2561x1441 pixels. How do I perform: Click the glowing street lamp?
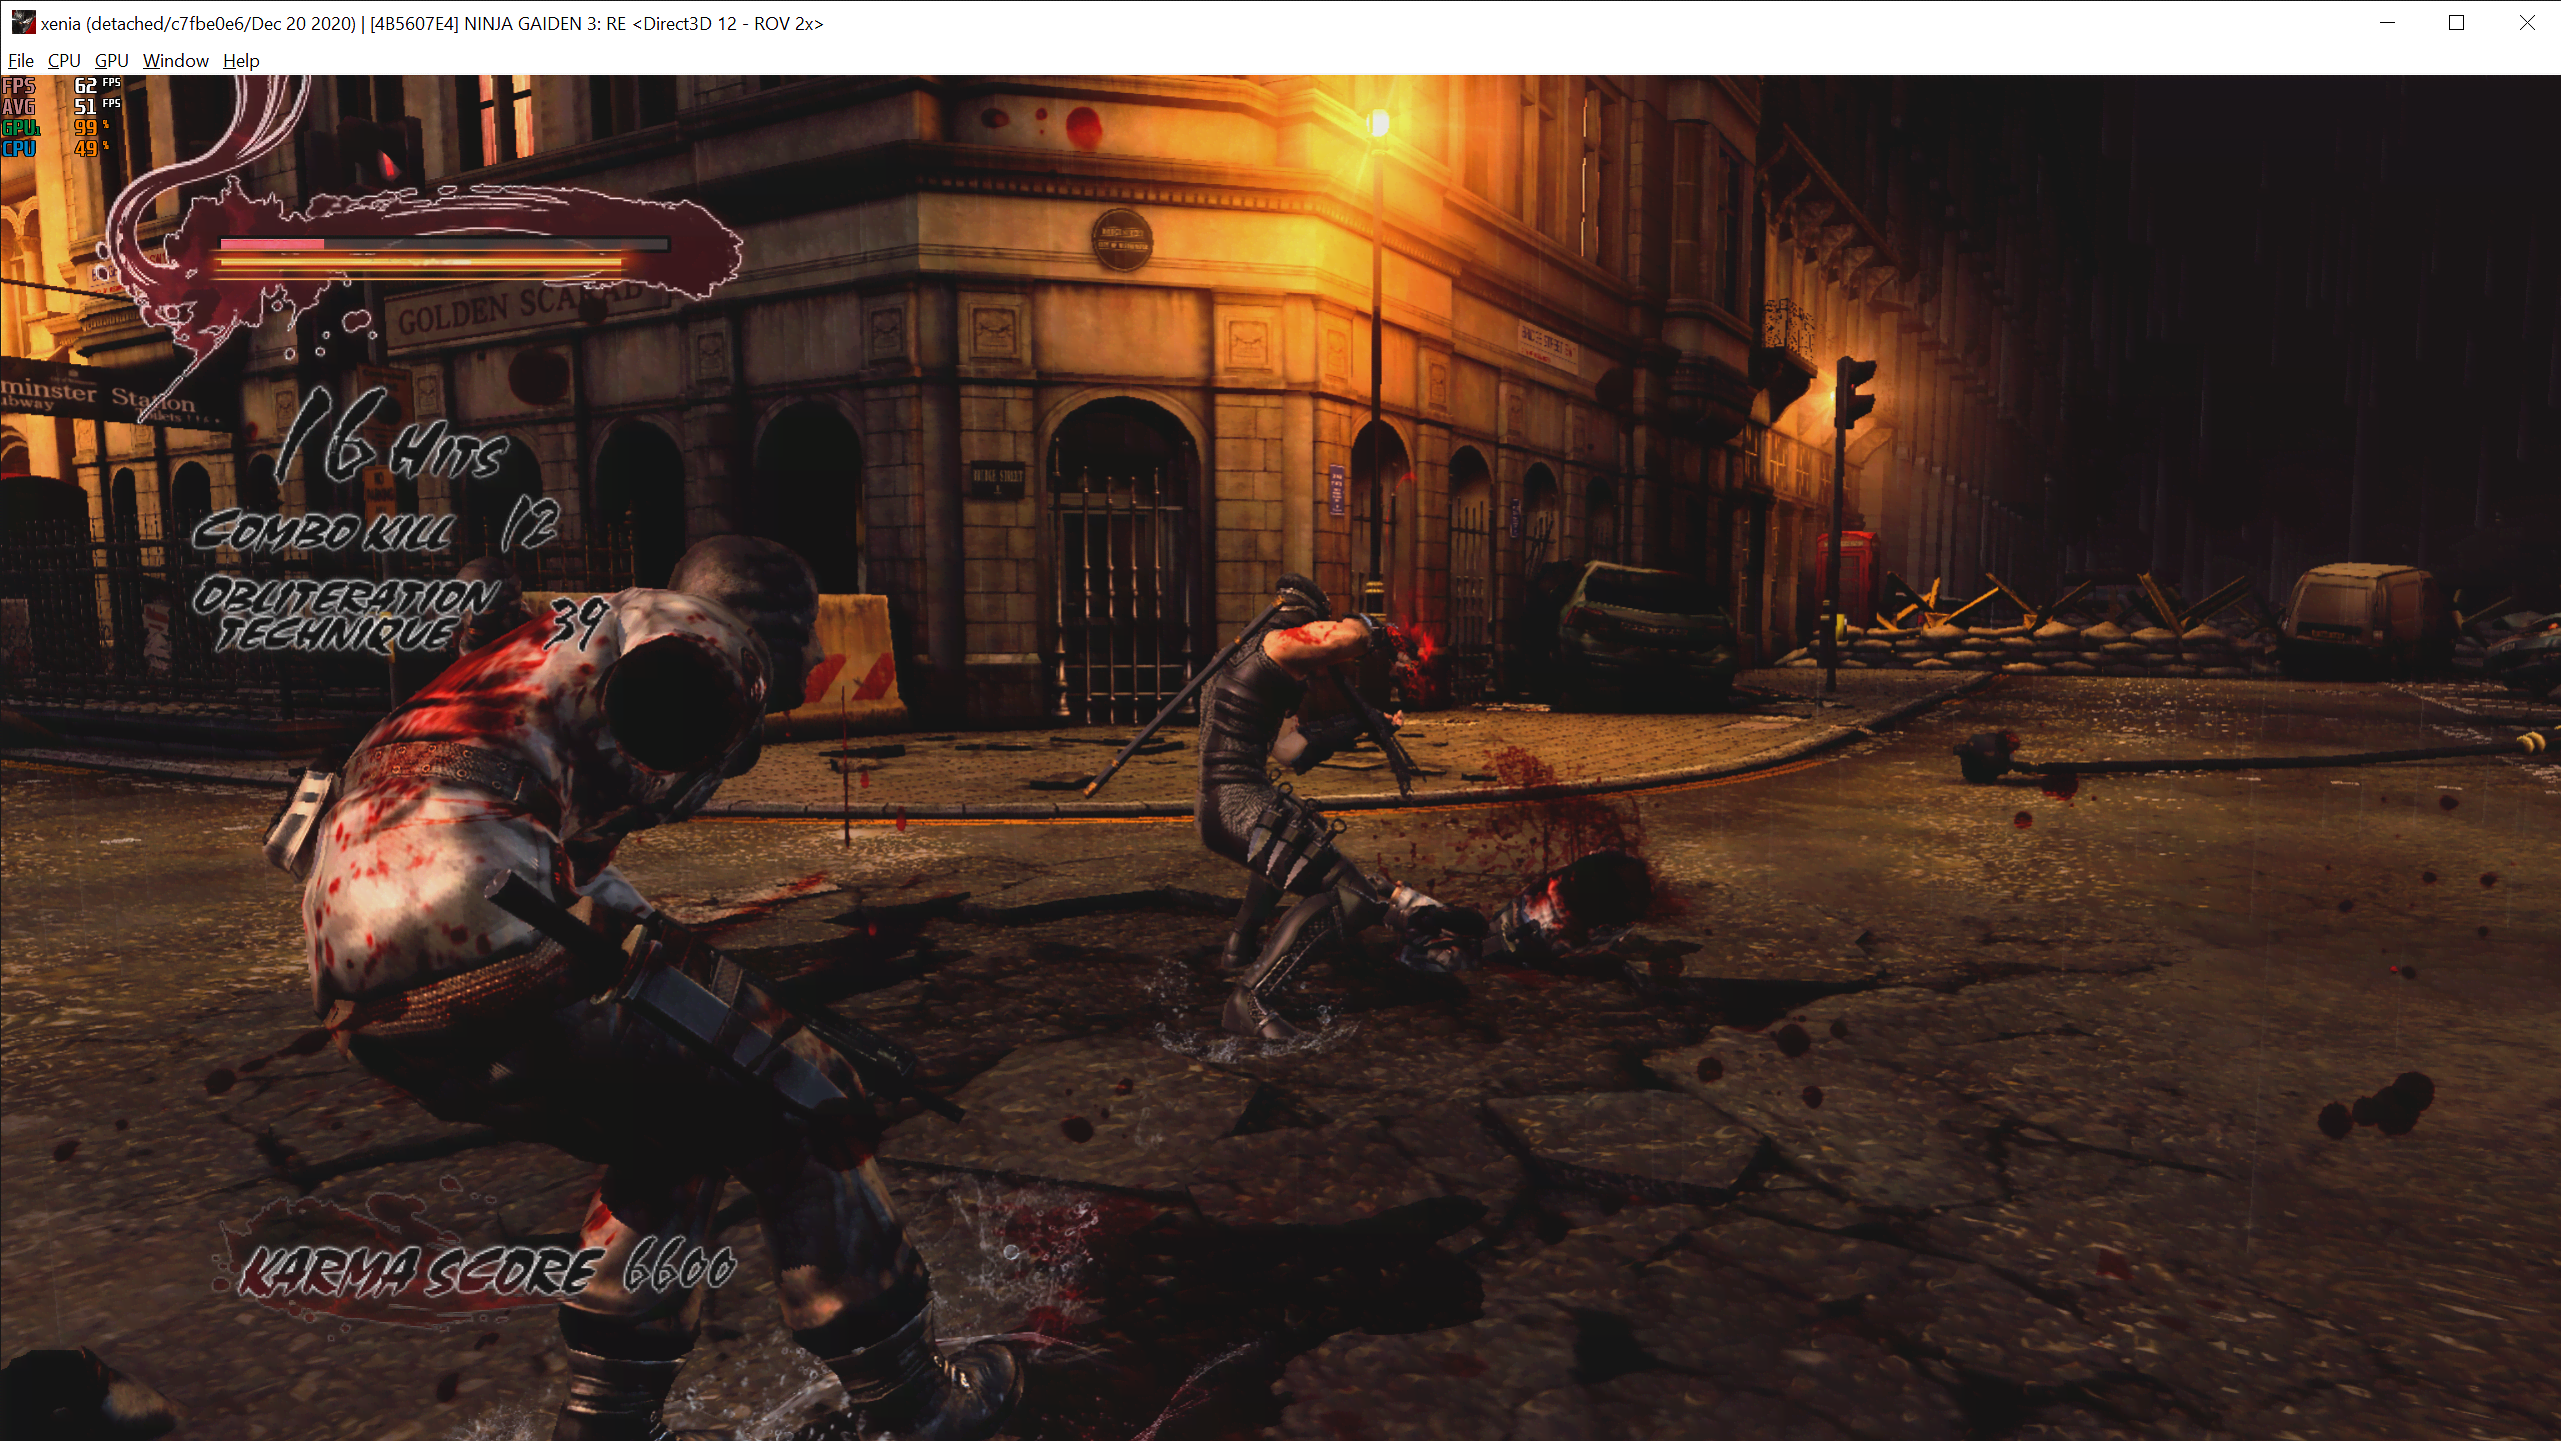tap(1378, 123)
